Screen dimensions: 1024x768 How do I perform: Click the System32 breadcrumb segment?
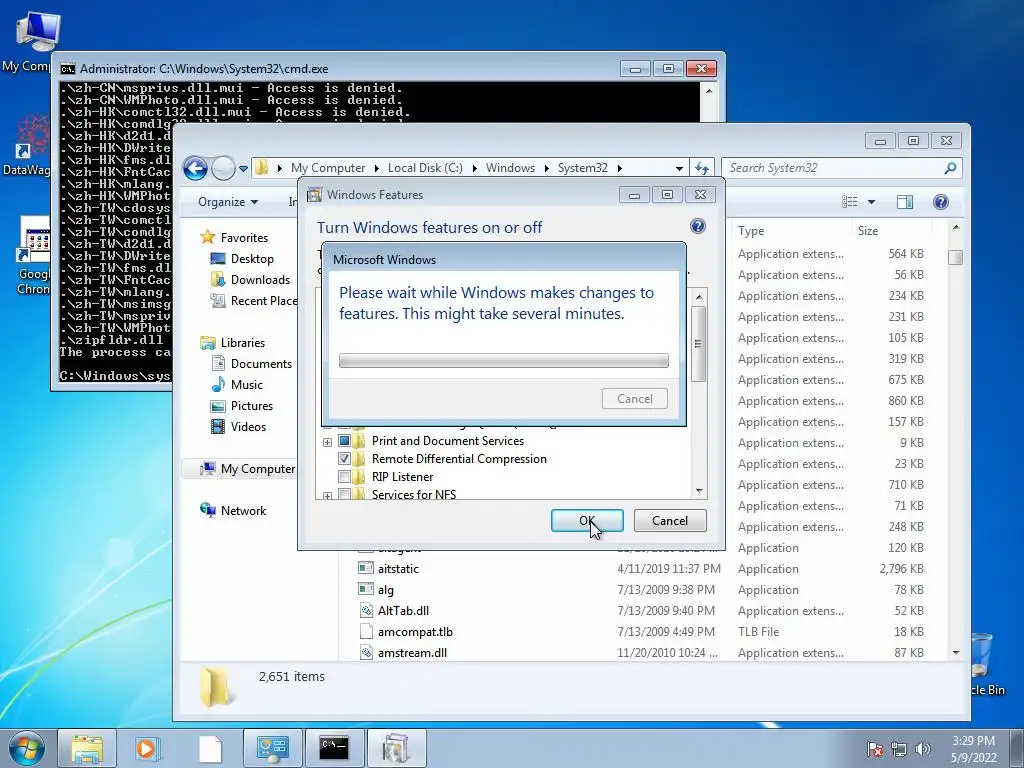583,168
